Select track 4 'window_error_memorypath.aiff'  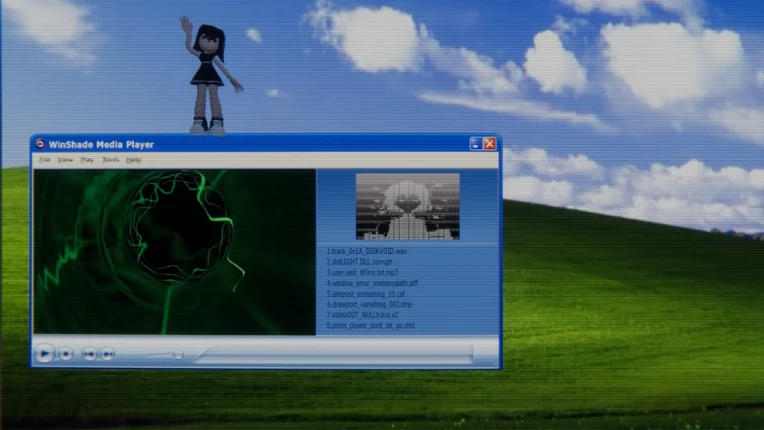click(x=372, y=283)
